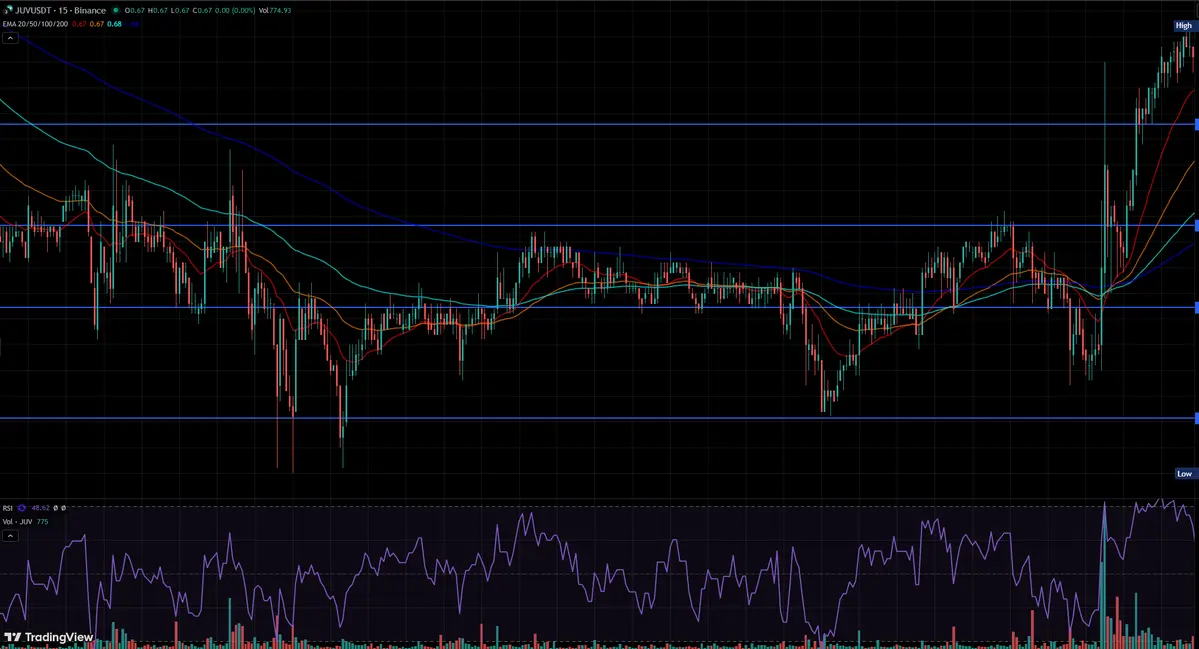Image resolution: width=1199 pixels, height=649 pixels.
Task: Click the High price label
Action: click(x=1184, y=25)
